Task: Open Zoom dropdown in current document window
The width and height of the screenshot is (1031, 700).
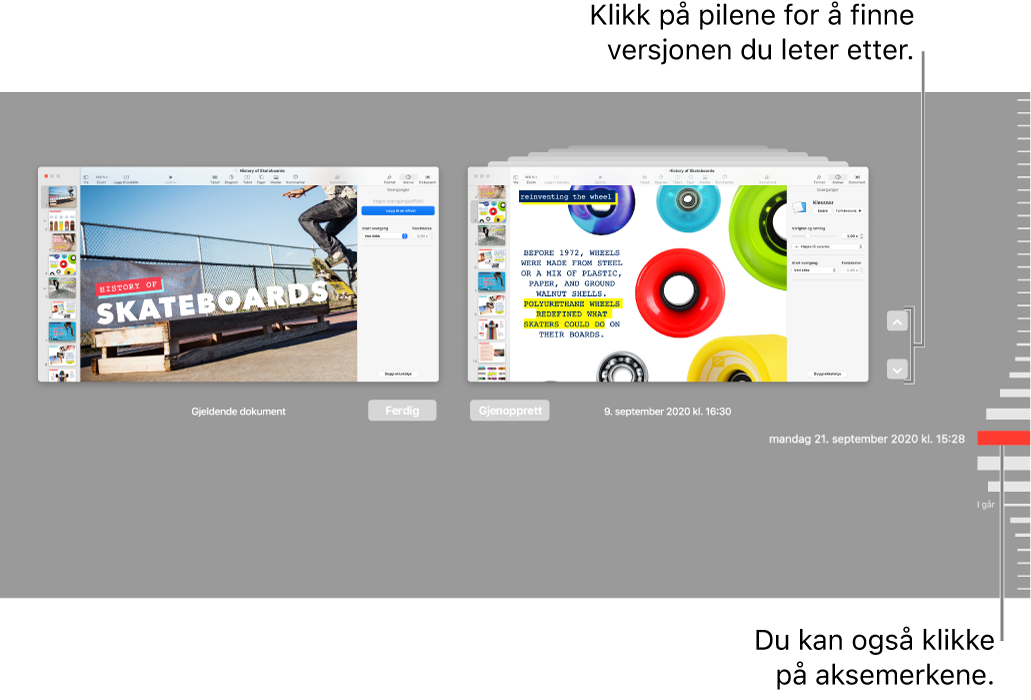Action: coord(102,179)
